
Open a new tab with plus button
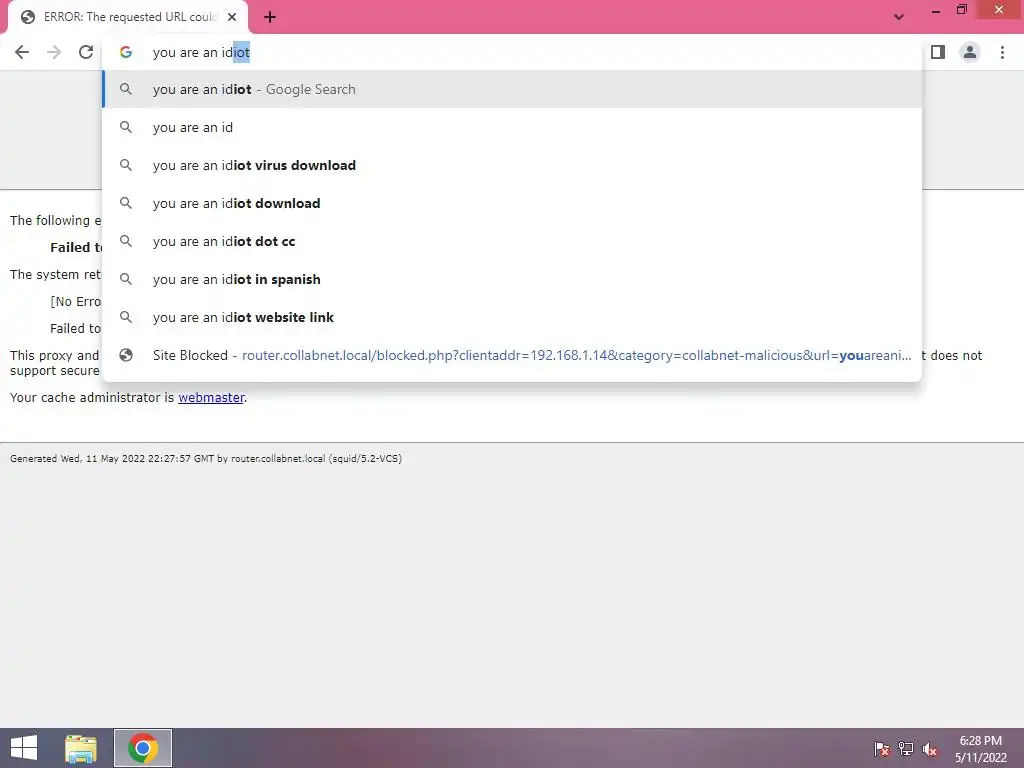pos(270,17)
